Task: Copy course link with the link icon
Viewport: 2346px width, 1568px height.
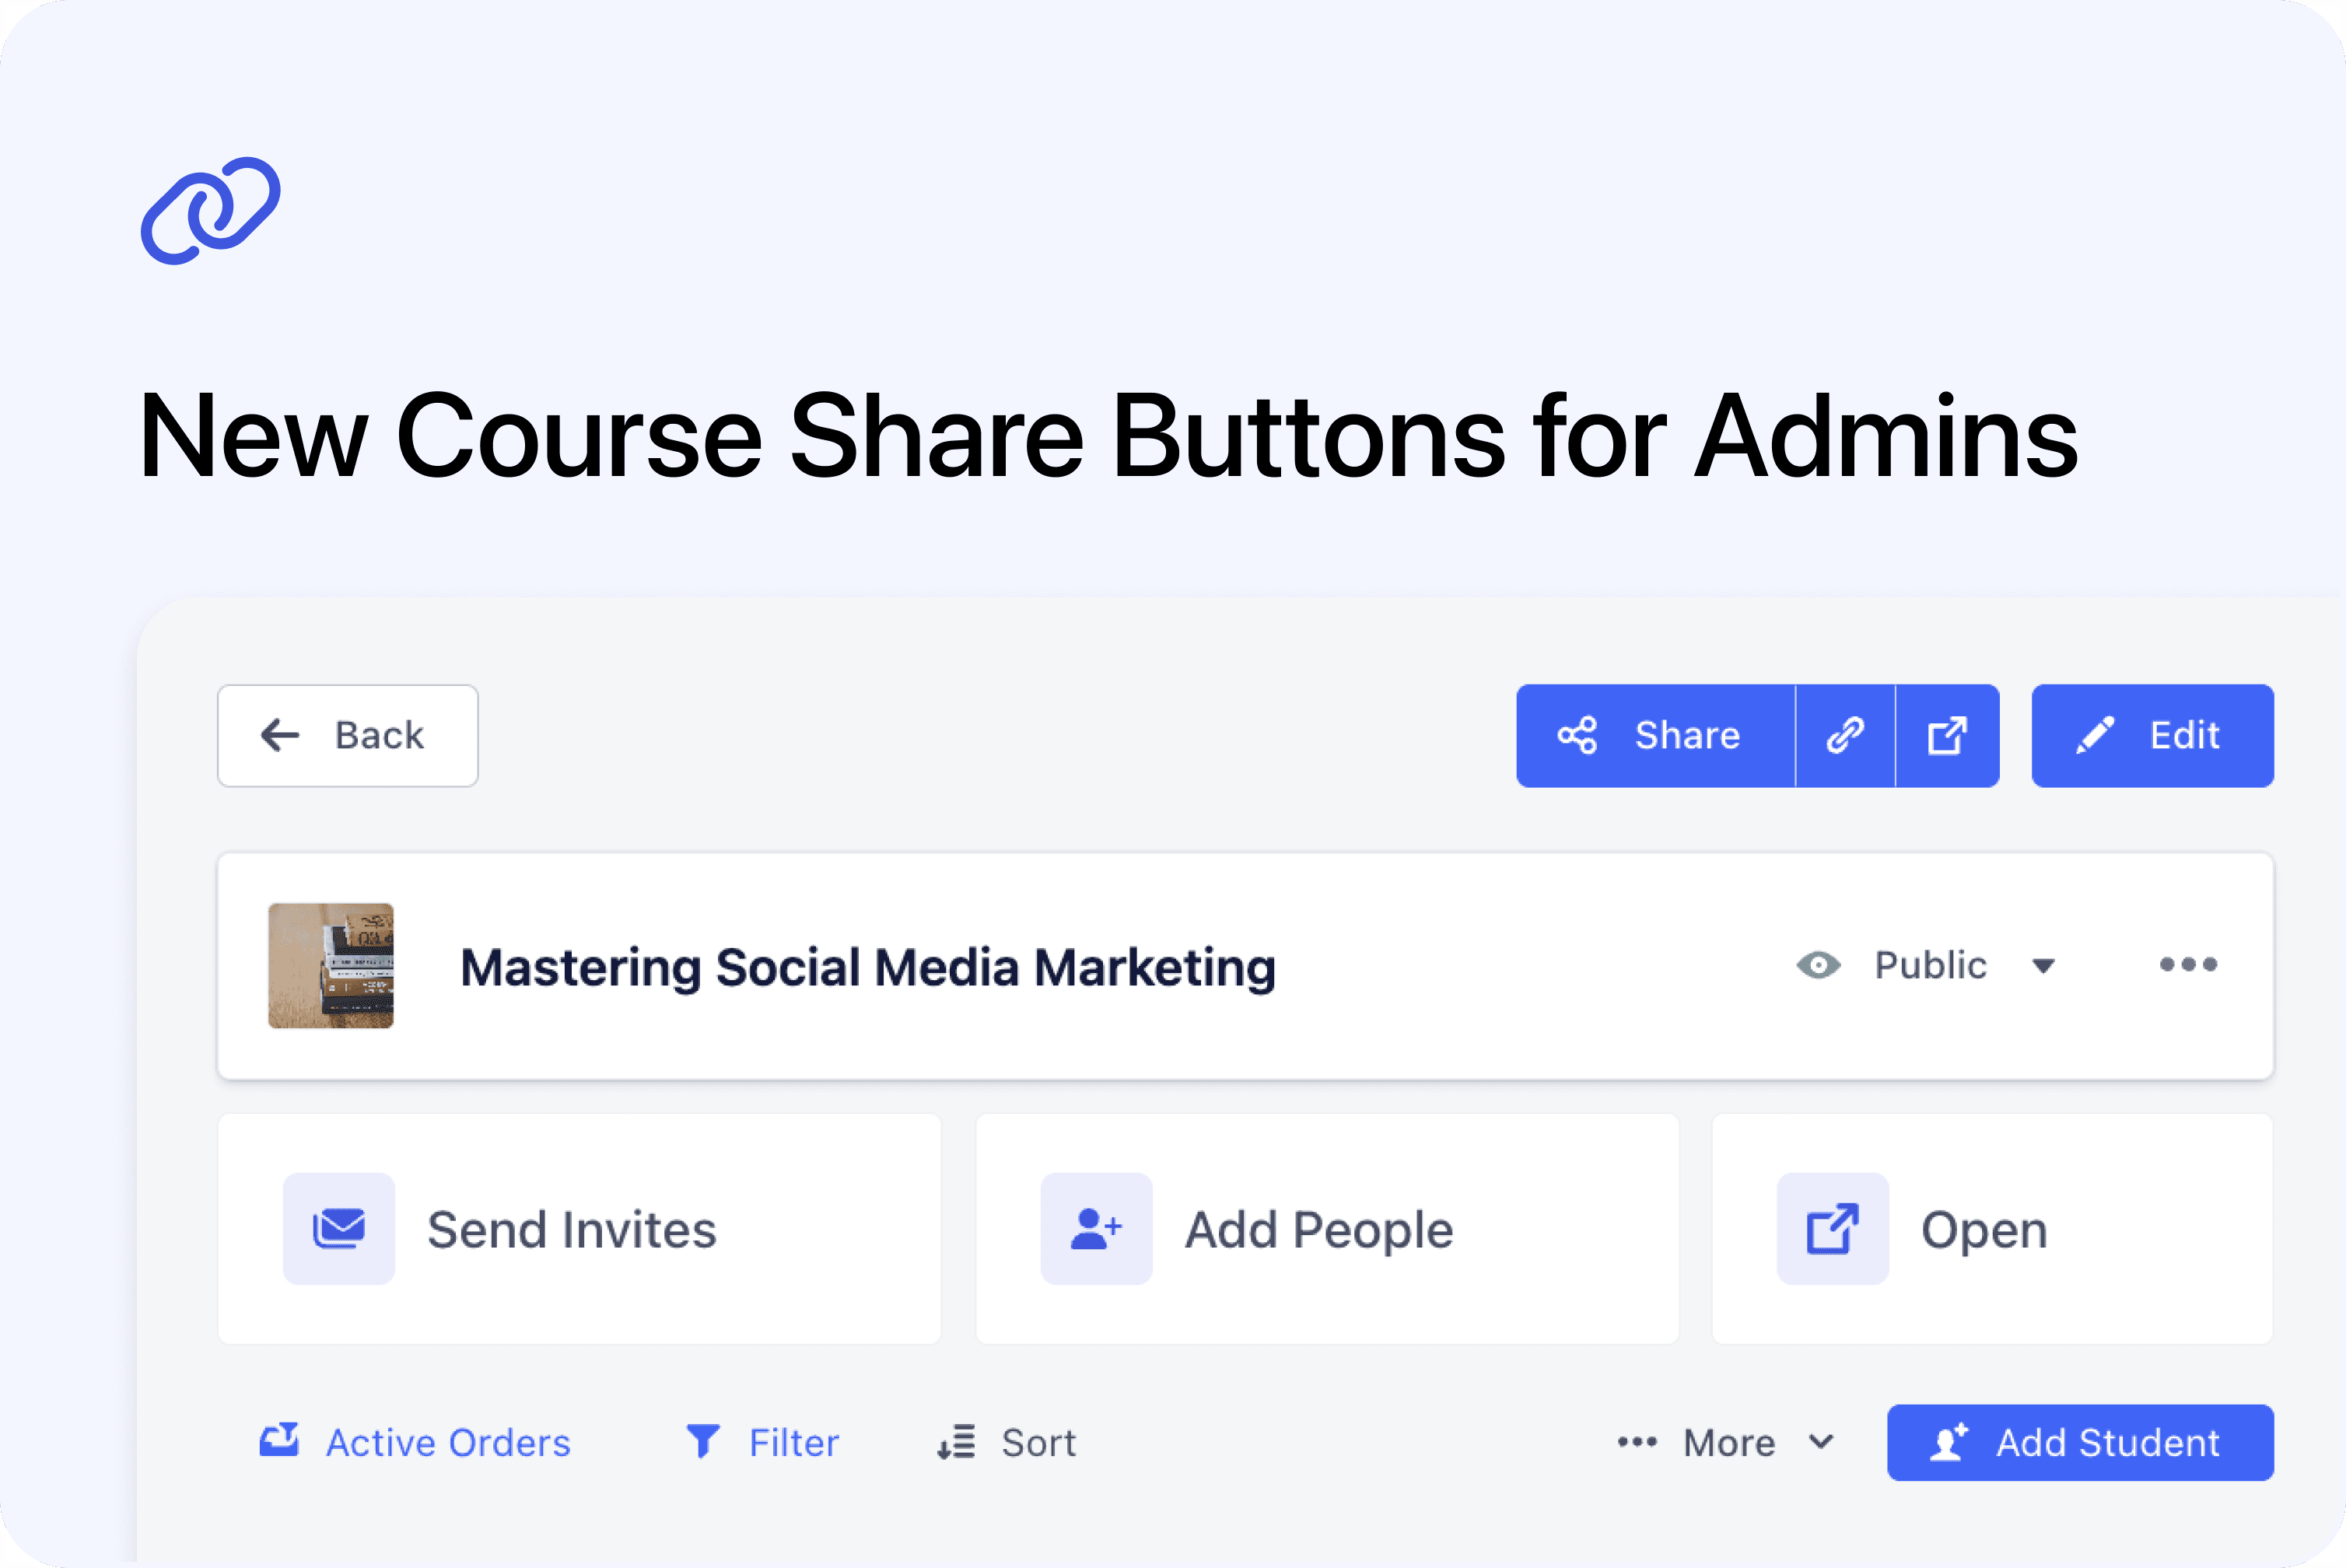Action: coord(1845,736)
